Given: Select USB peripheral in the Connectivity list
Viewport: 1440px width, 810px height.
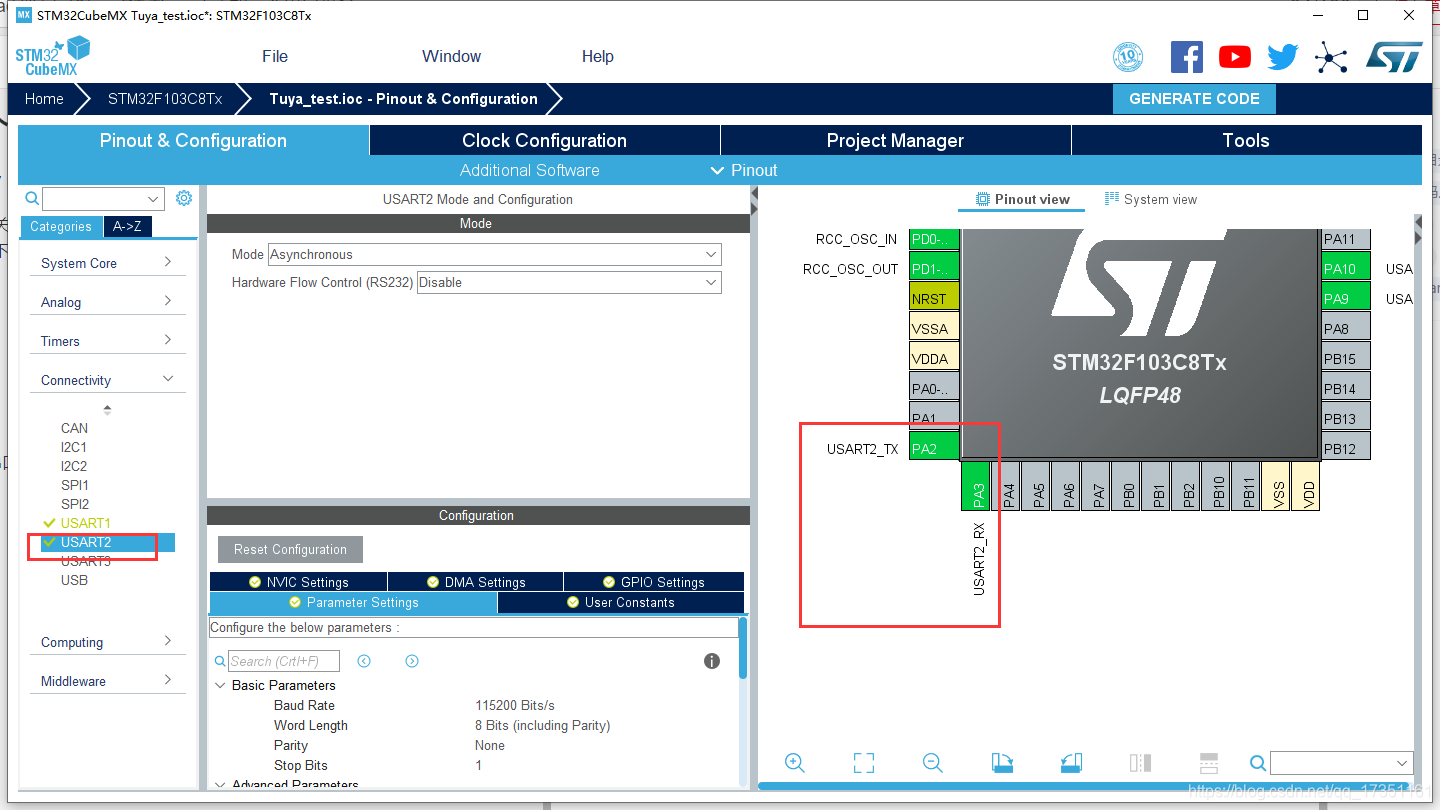Looking at the screenshot, I should click(74, 580).
